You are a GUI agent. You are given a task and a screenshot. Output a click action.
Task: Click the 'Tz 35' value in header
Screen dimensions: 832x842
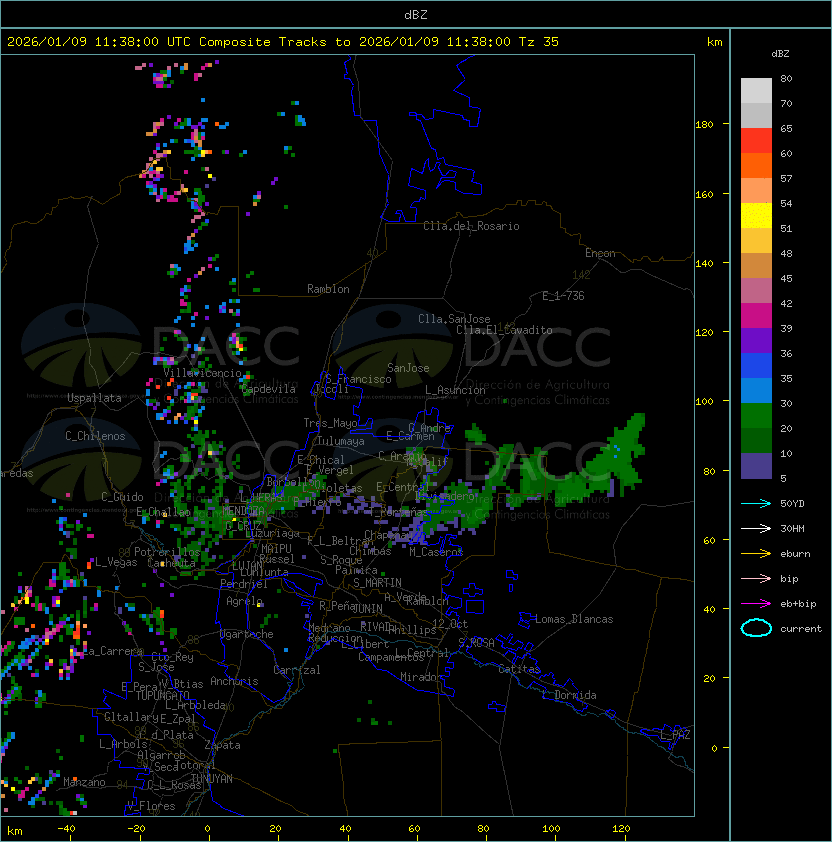(x=539, y=42)
